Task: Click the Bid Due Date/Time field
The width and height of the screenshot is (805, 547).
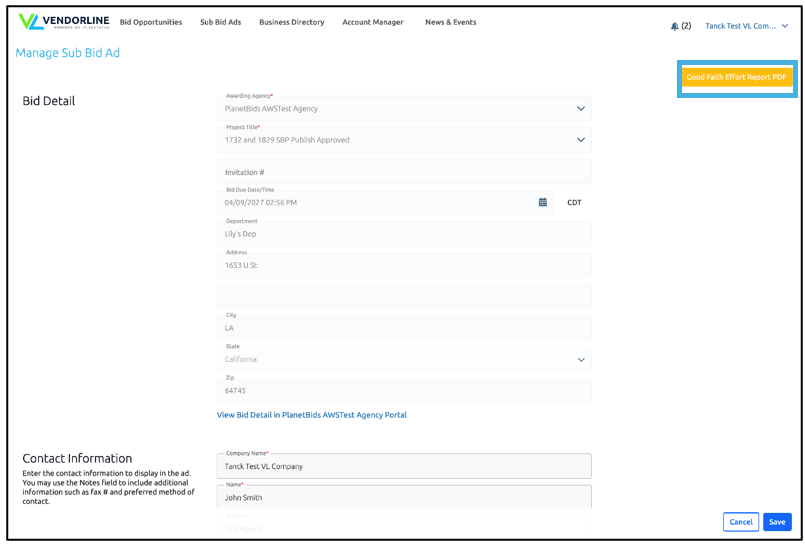Action: click(x=385, y=202)
